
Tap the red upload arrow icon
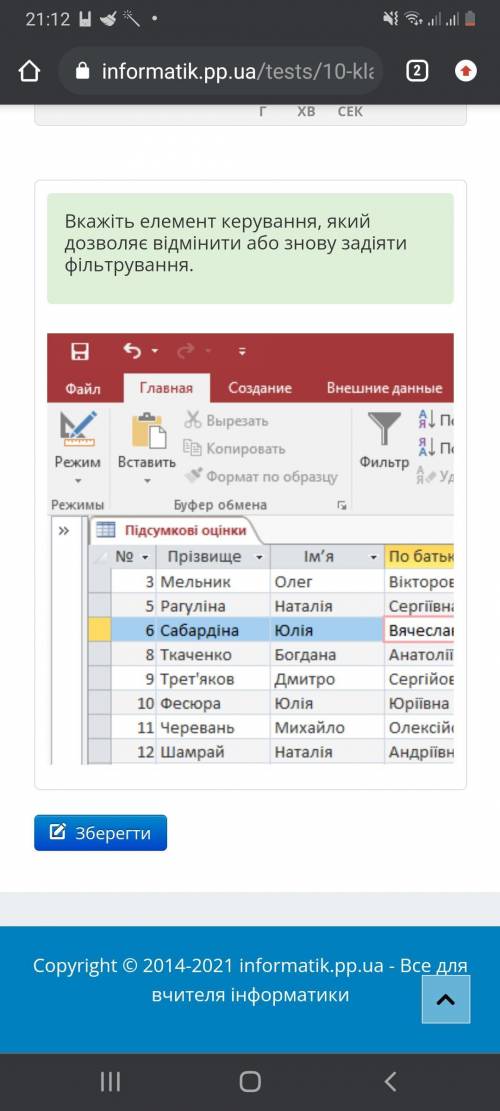click(465, 71)
